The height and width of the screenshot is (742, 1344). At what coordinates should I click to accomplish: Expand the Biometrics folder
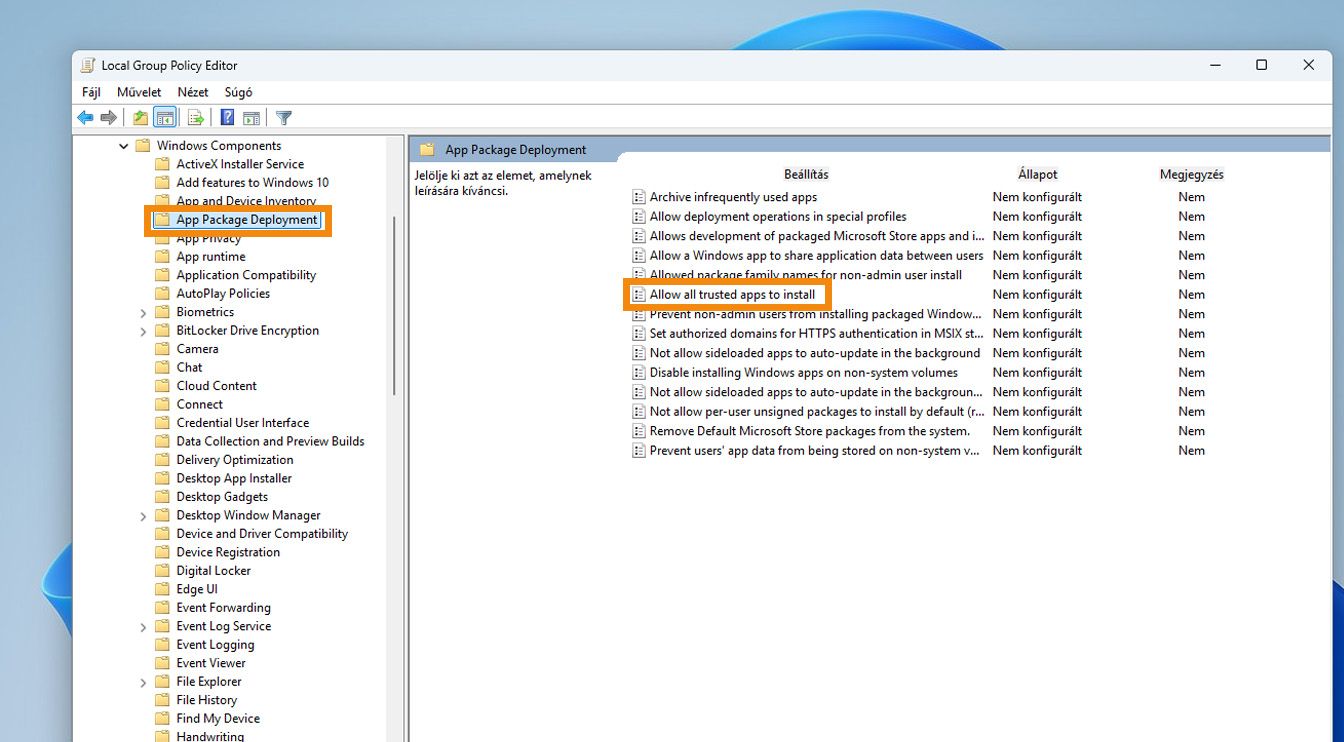(x=143, y=313)
